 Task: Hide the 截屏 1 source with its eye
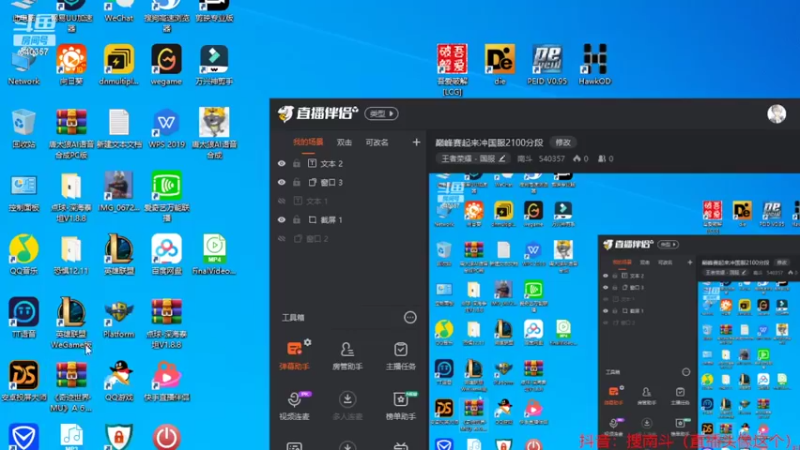[x=282, y=219]
